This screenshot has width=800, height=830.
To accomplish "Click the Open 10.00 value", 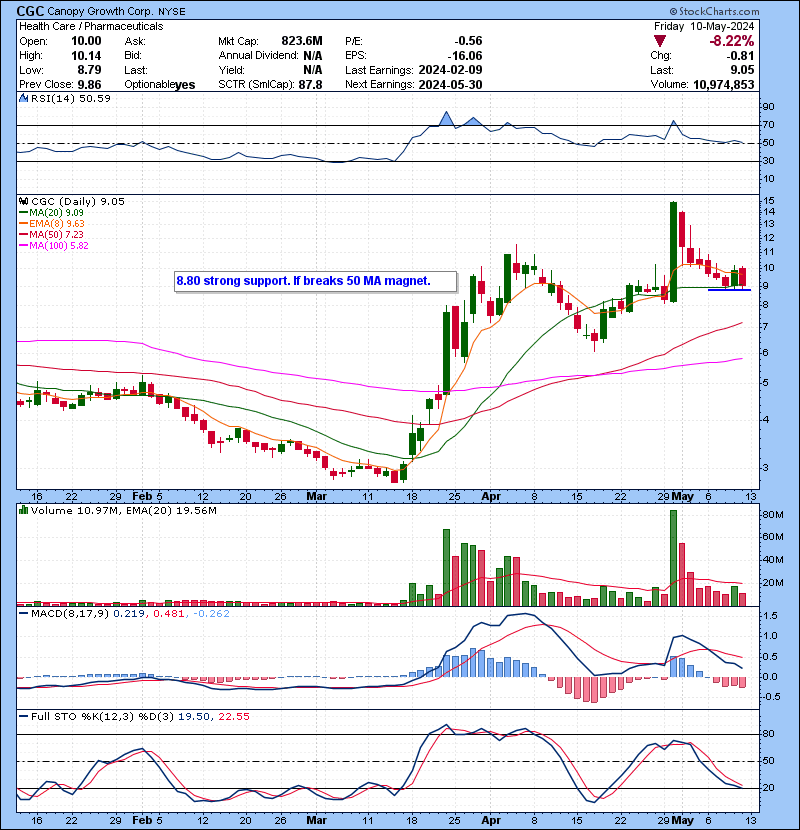I will [86, 41].
